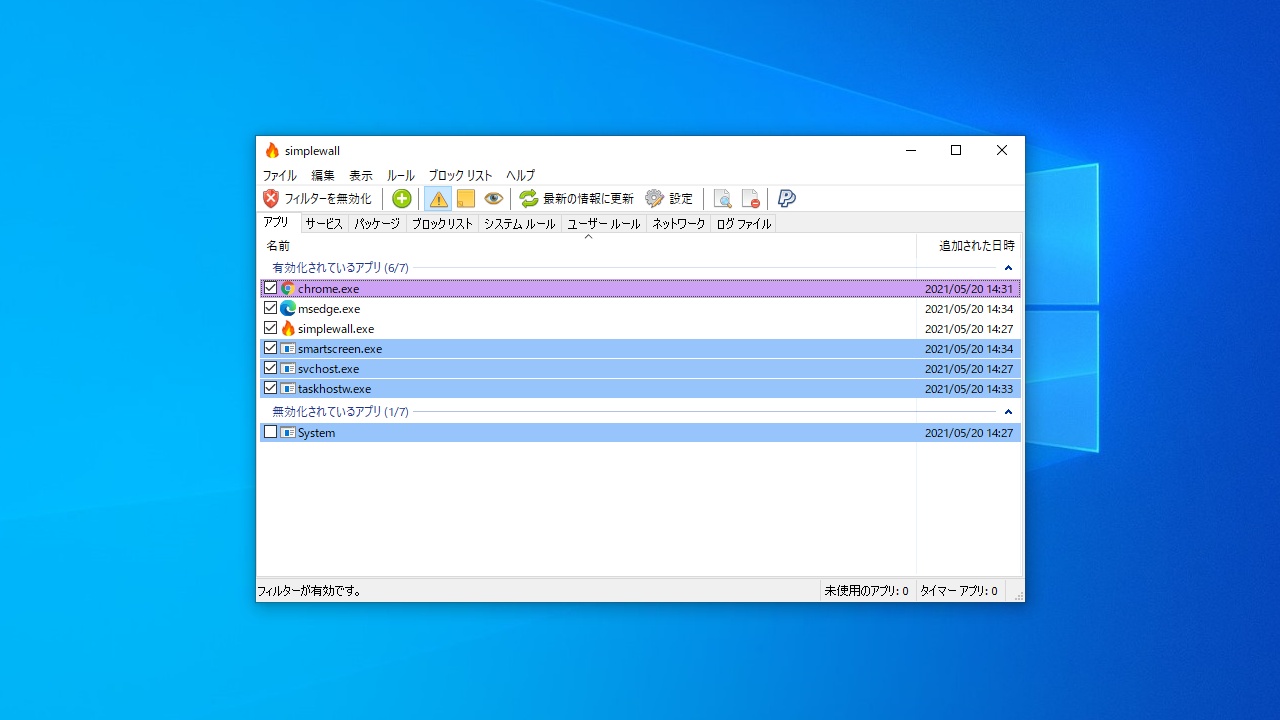Maximize the simplewall window

click(x=956, y=151)
